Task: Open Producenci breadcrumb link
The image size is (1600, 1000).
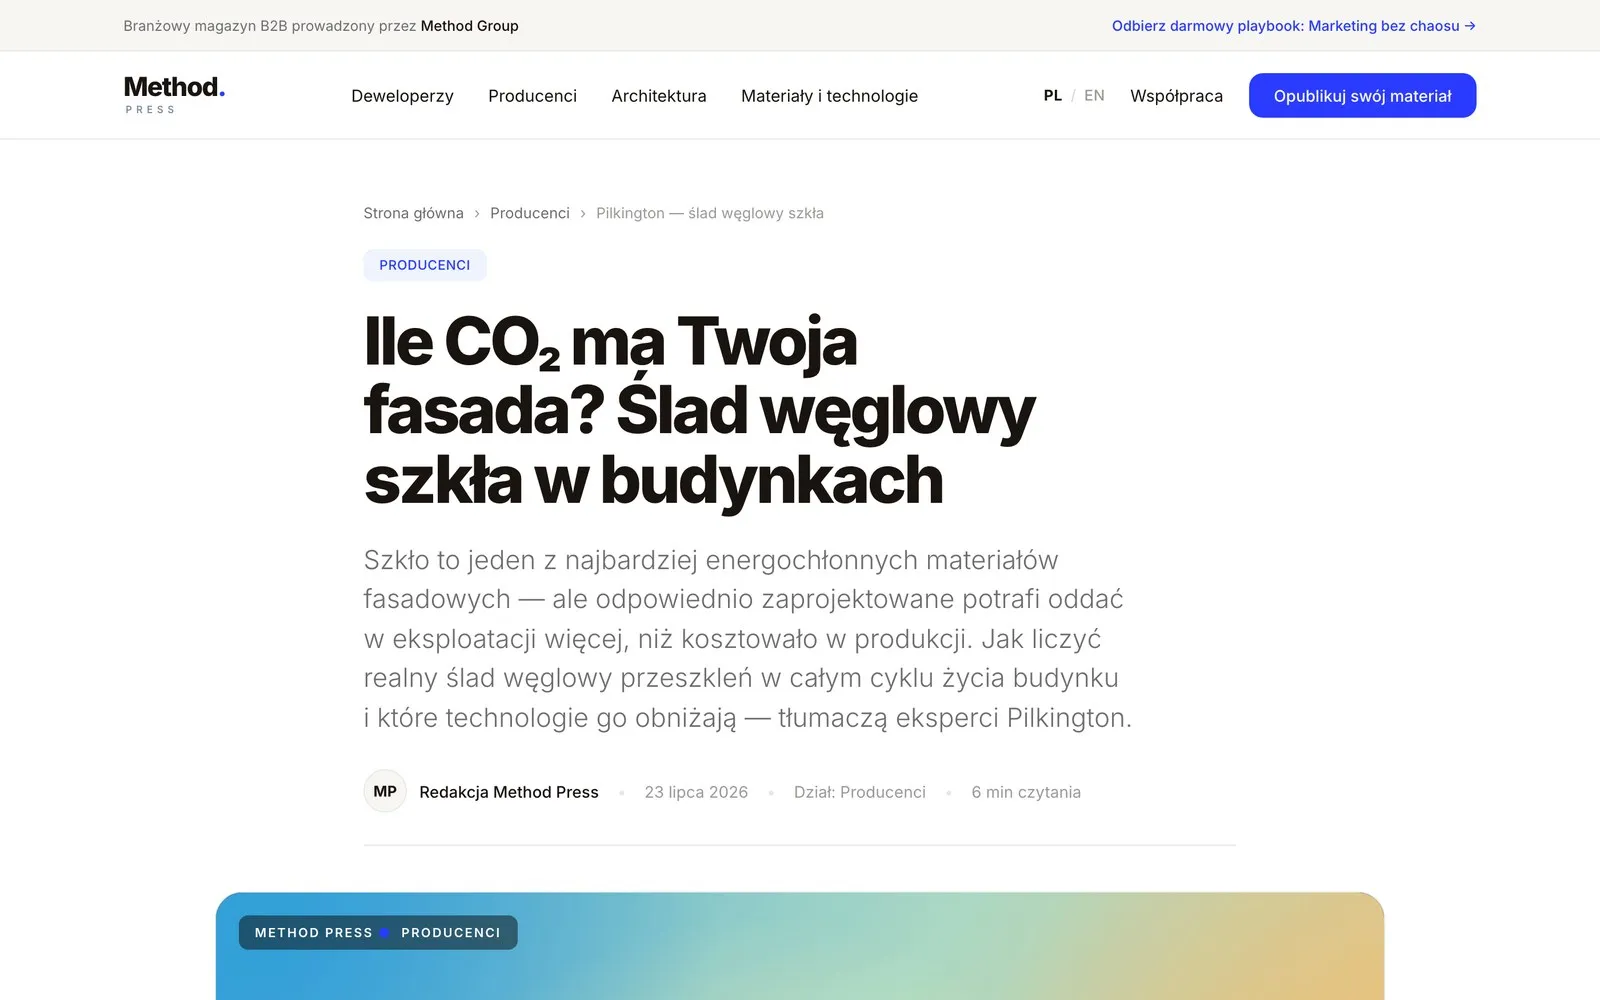Action: pos(530,213)
